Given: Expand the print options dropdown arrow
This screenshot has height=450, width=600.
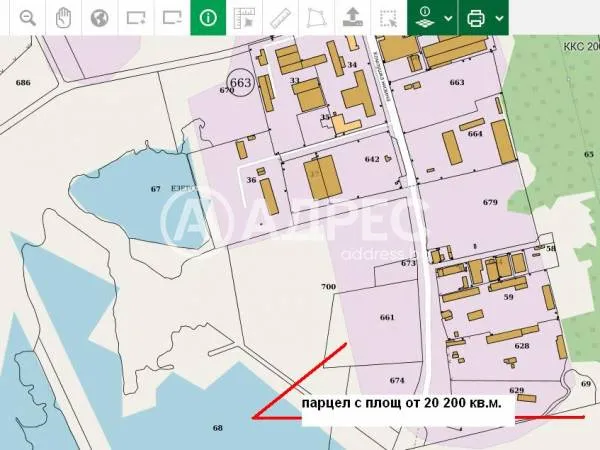Looking at the screenshot, I should click(x=499, y=18).
